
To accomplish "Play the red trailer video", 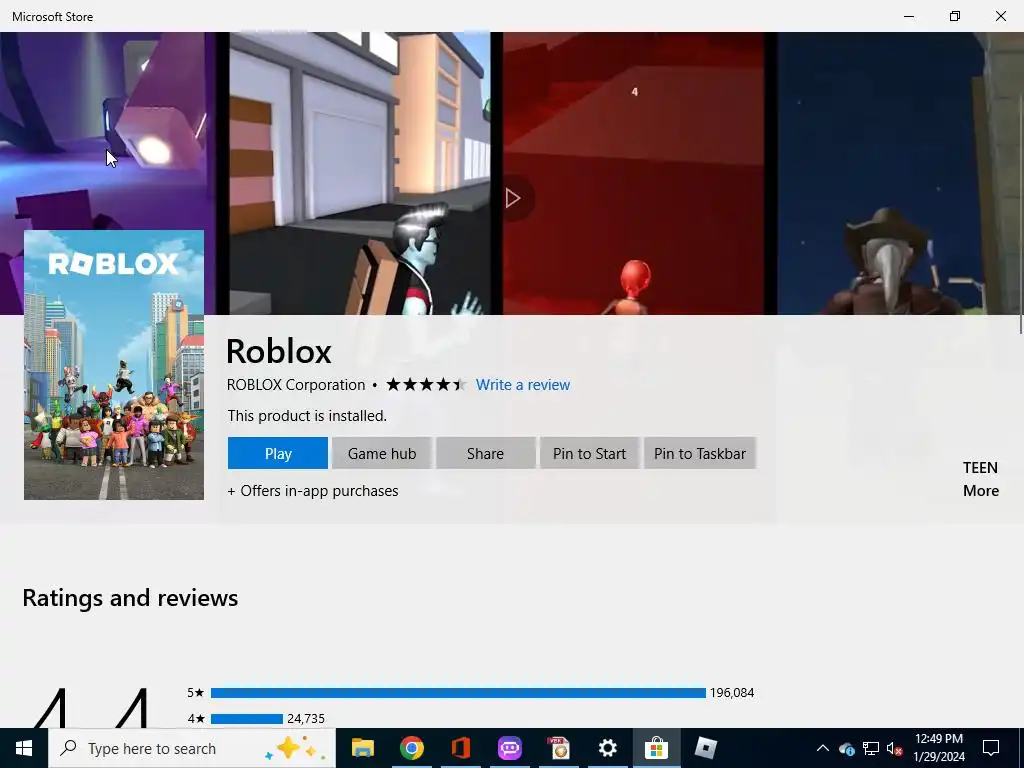I will 513,198.
